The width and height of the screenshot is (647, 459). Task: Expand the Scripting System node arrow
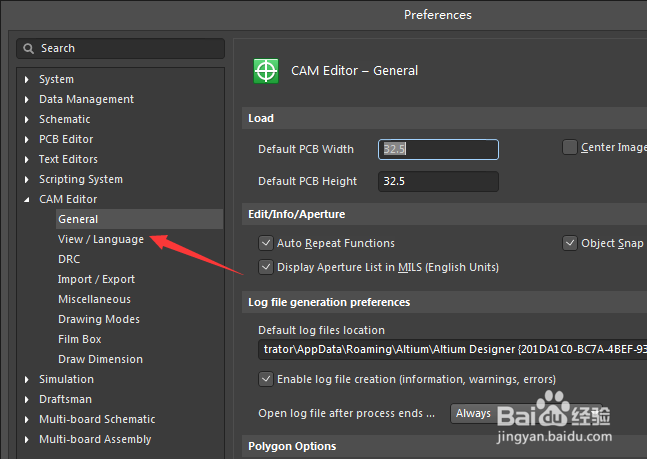coord(27,180)
